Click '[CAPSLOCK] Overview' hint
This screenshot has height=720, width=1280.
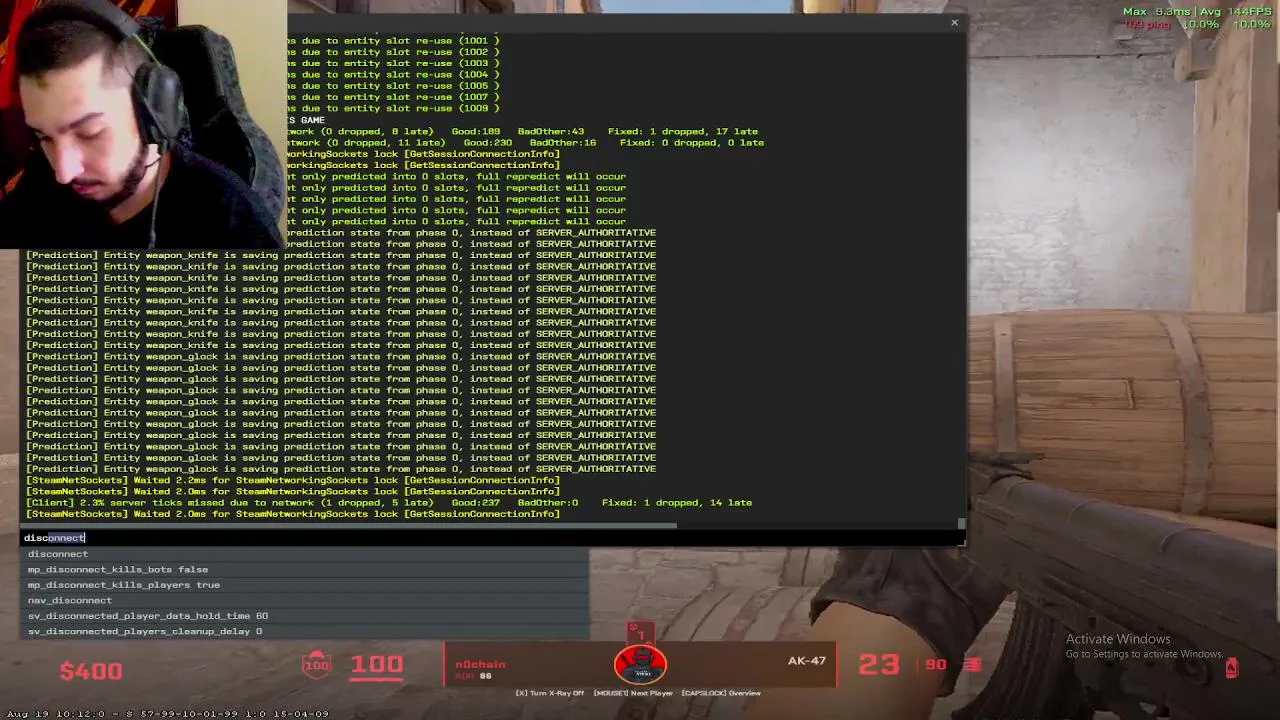click(721, 693)
